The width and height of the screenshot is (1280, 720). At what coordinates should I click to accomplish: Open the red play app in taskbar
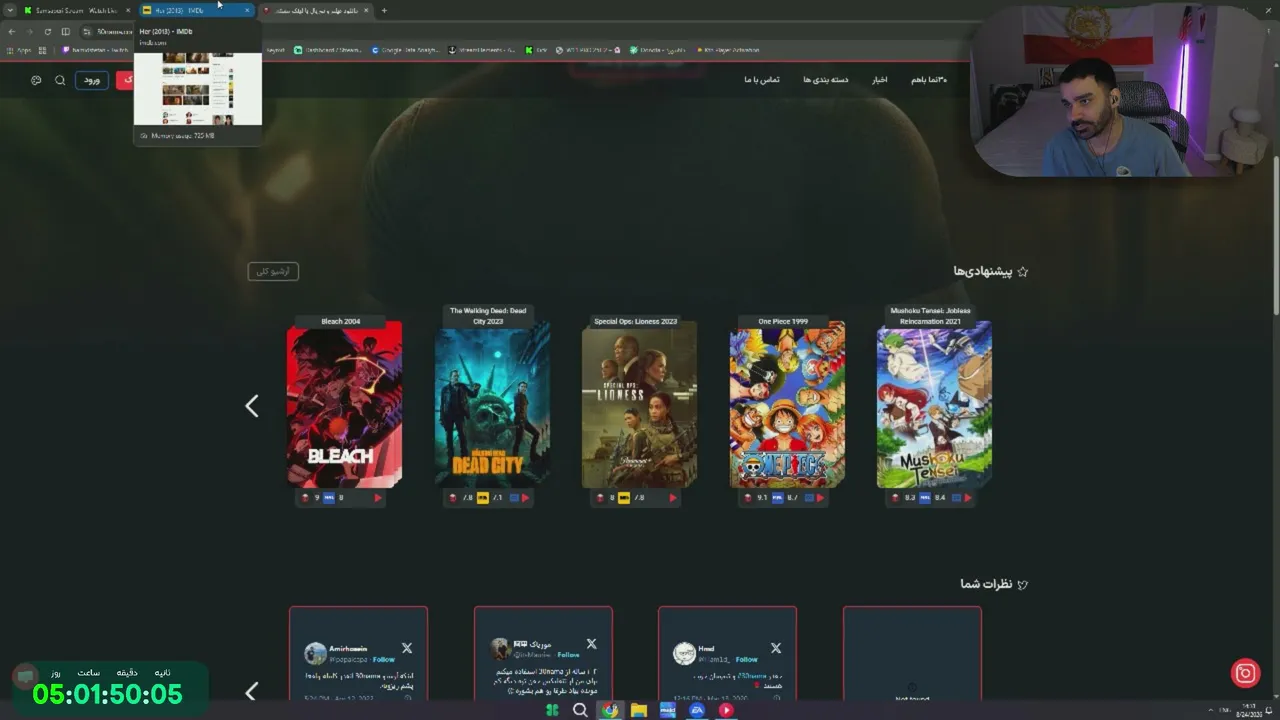[726, 710]
